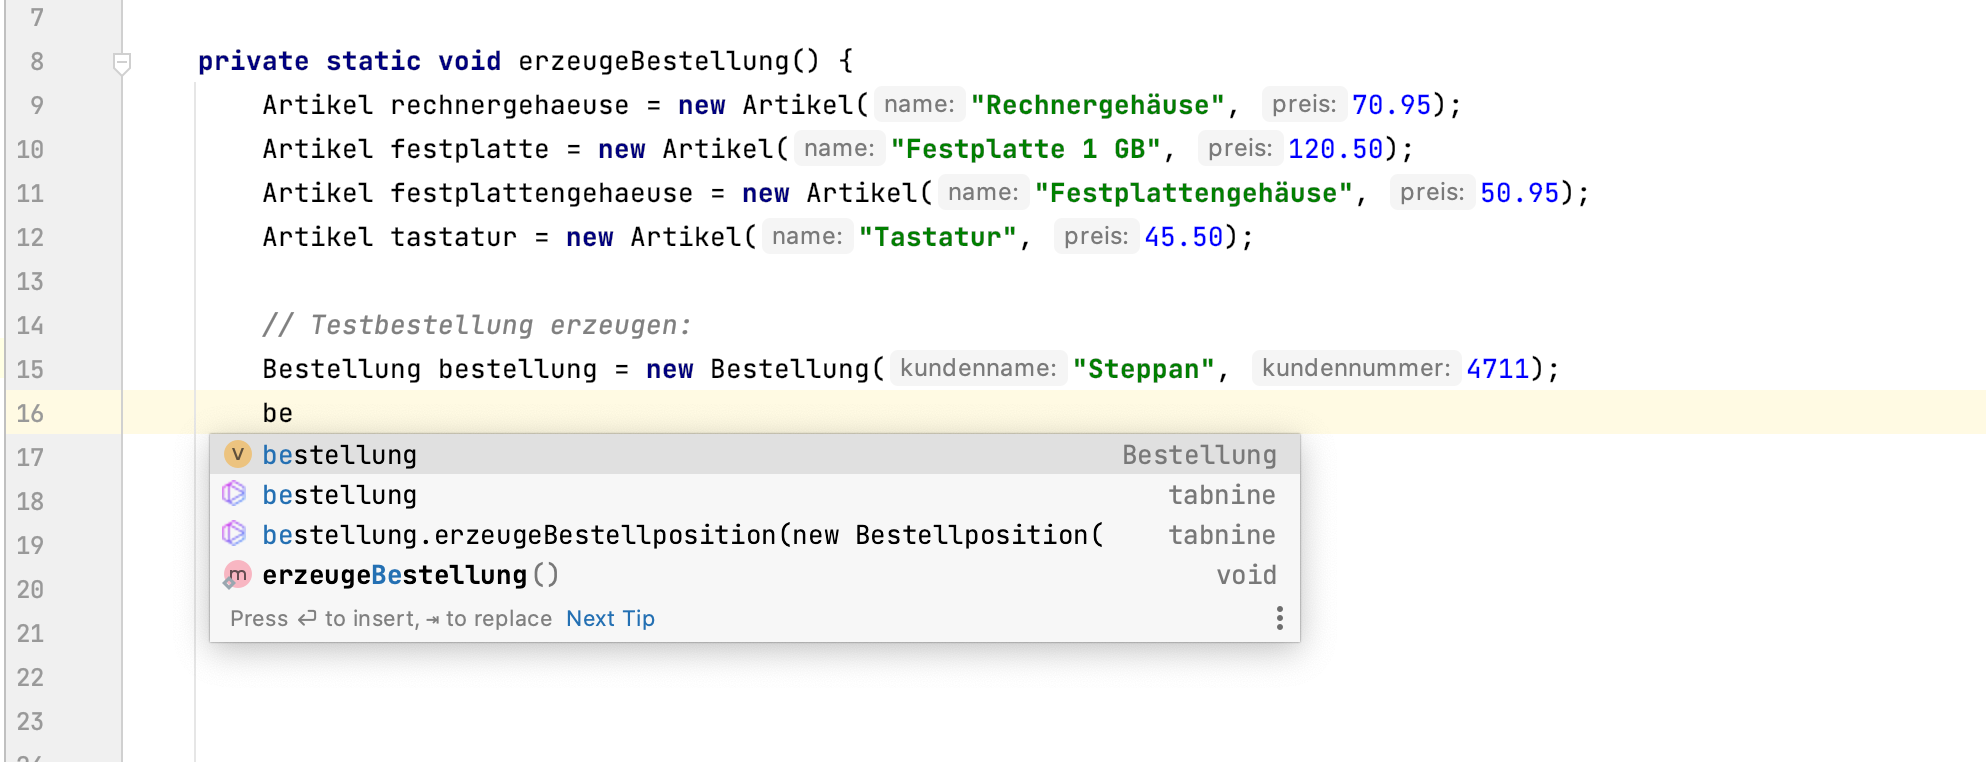Viewport: 1986px width, 762px height.
Task: Click the kundenname: inlay hint
Action: tap(977, 369)
